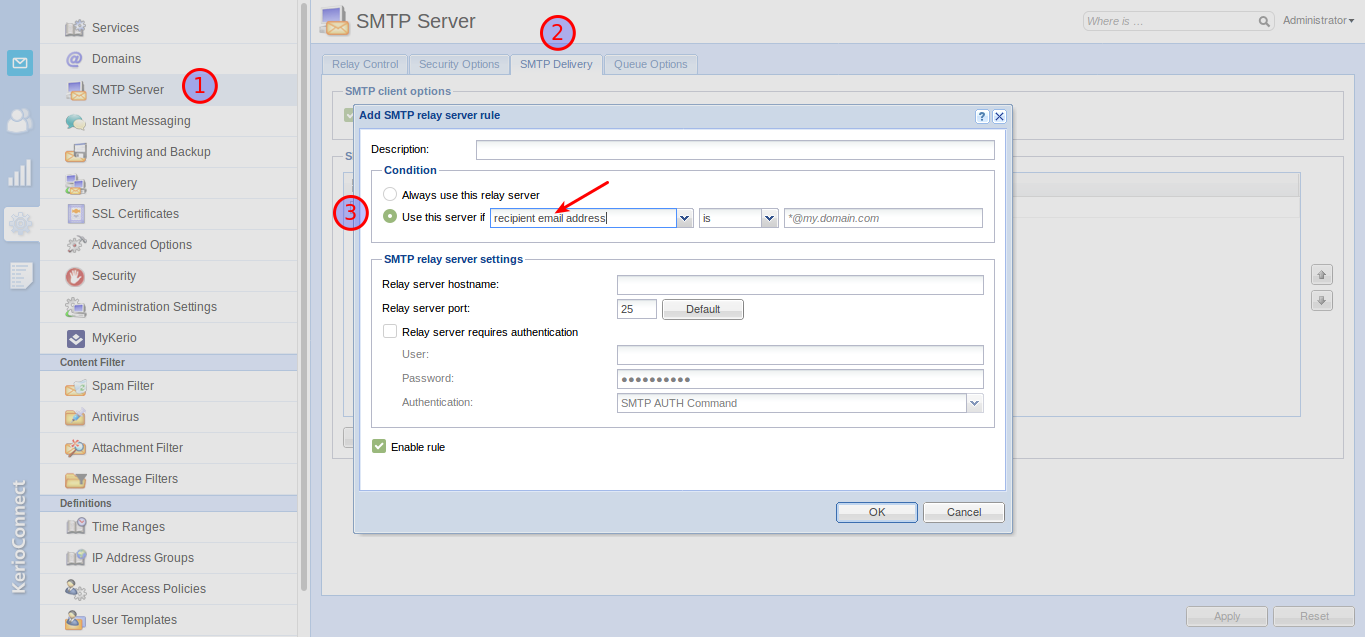The width and height of the screenshot is (1365, 637).
Task: Toggle the 'Enable rule' checkbox
Action: coord(379,446)
